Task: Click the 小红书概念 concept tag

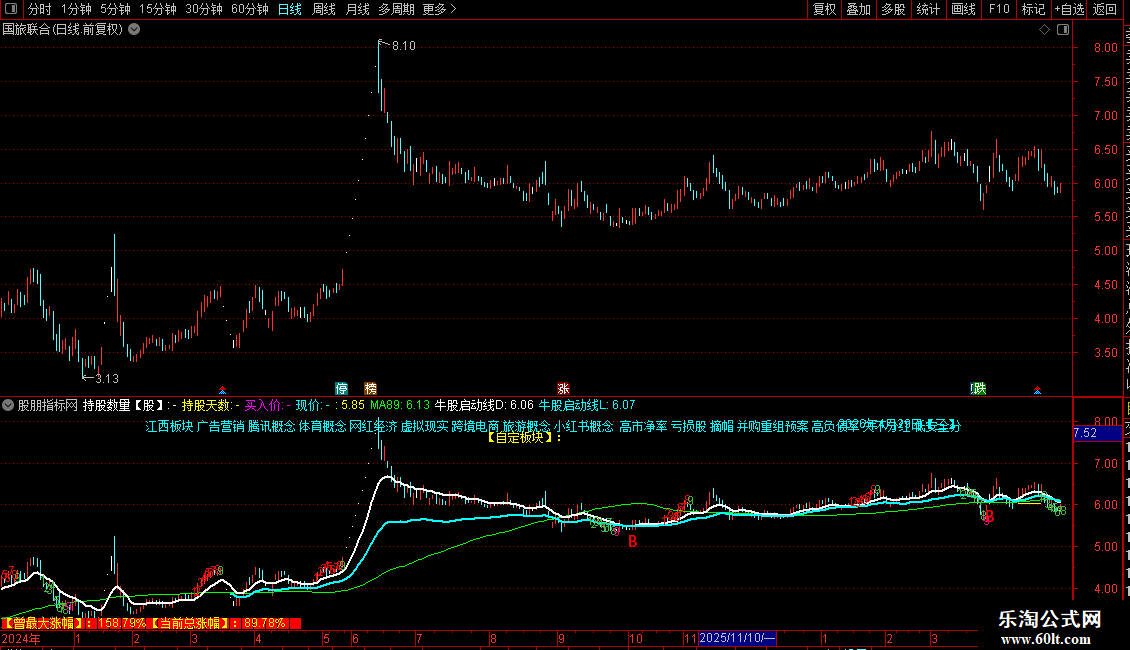Action: point(584,427)
